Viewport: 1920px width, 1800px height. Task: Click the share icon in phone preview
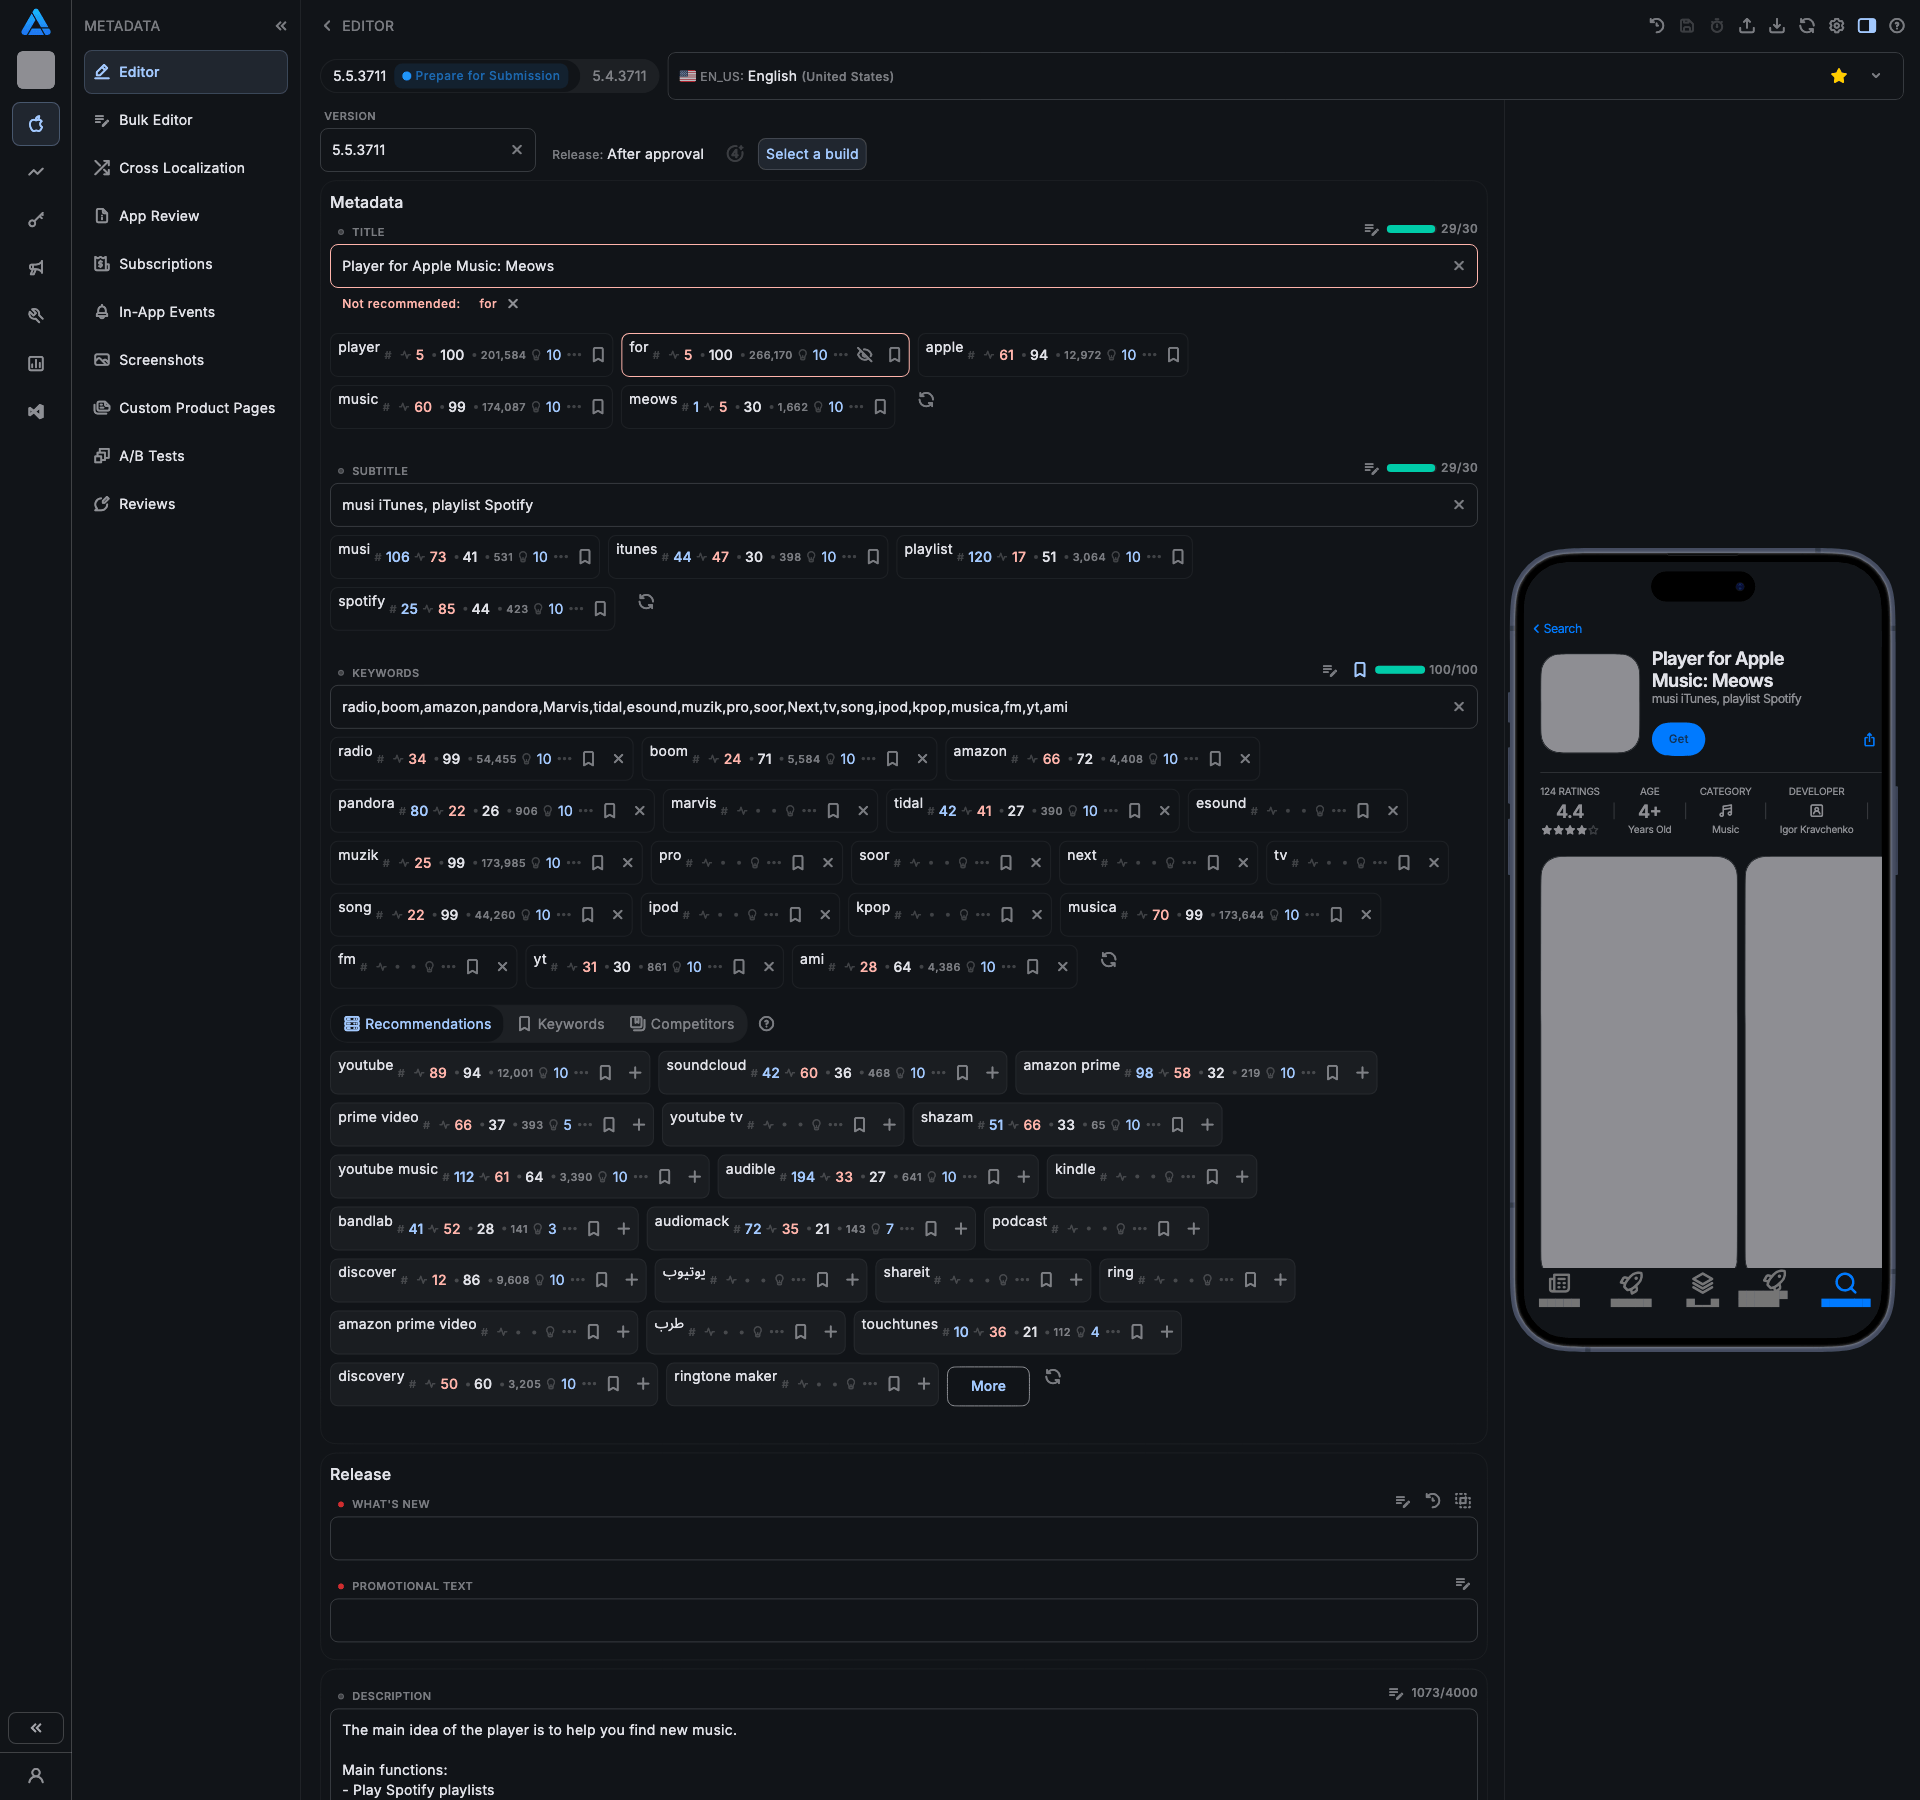[1869, 740]
